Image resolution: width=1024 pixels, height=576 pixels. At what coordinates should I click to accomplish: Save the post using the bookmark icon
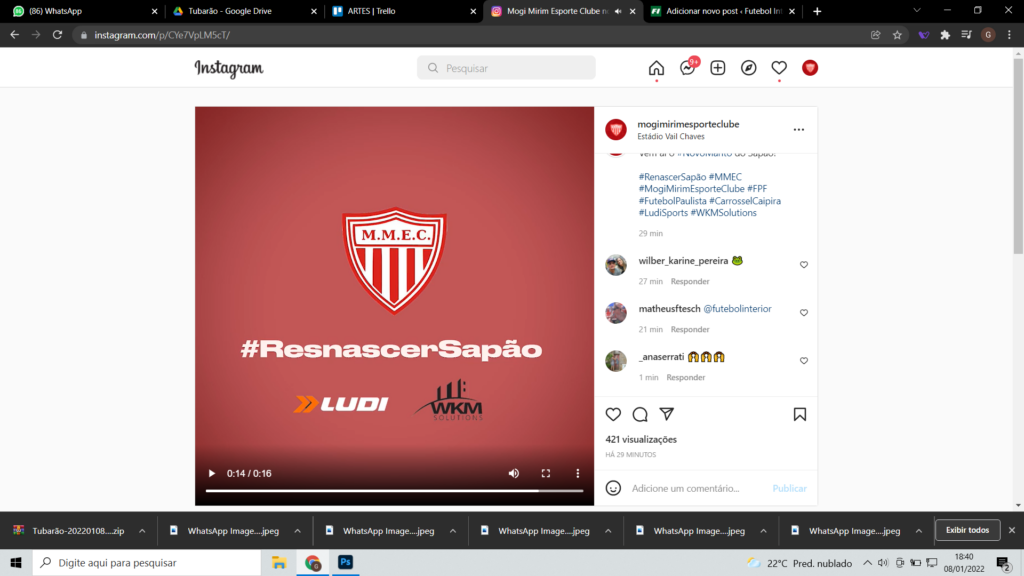tap(799, 413)
